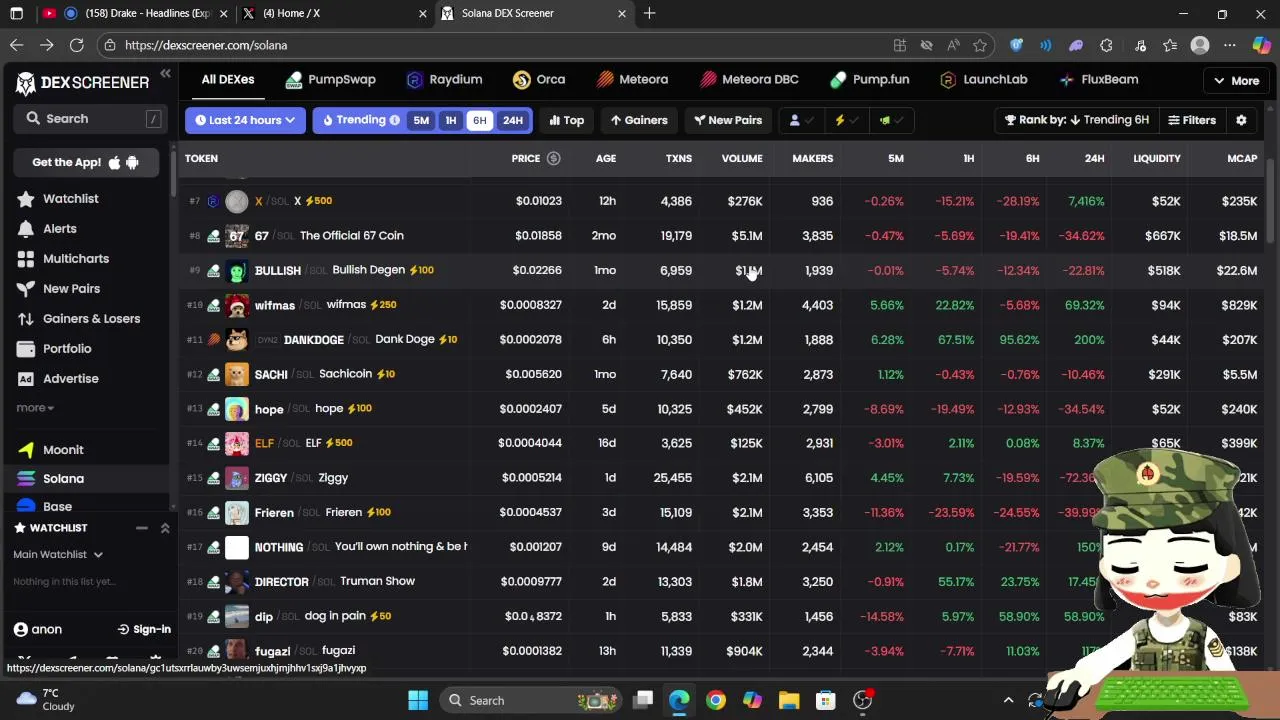Click the anon user profile
The width and height of the screenshot is (1280, 720).
[38, 629]
